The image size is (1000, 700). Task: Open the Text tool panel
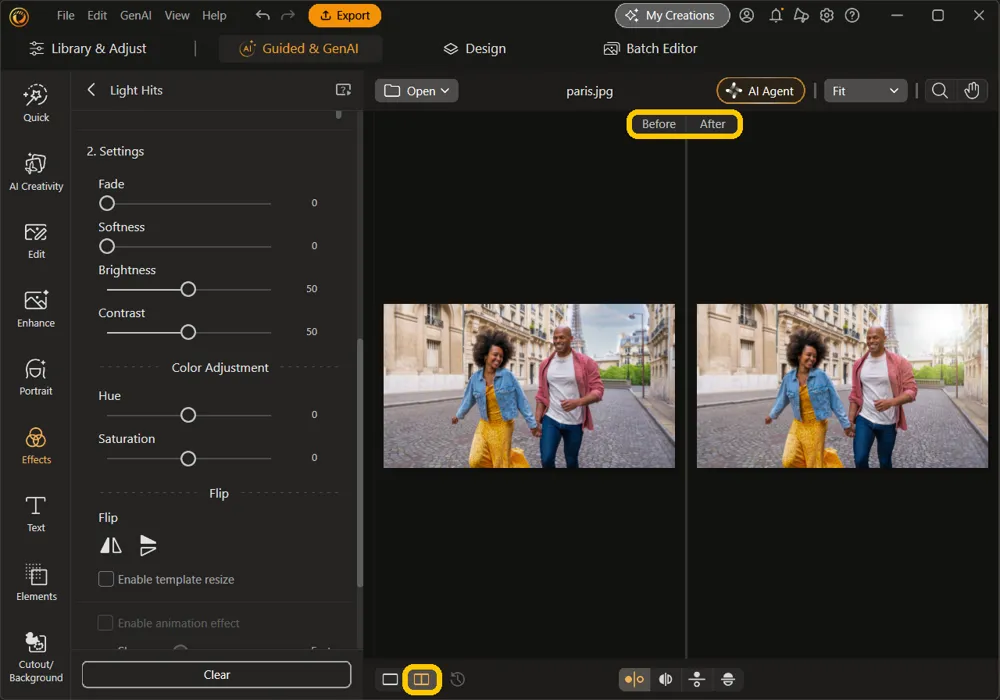(36, 514)
